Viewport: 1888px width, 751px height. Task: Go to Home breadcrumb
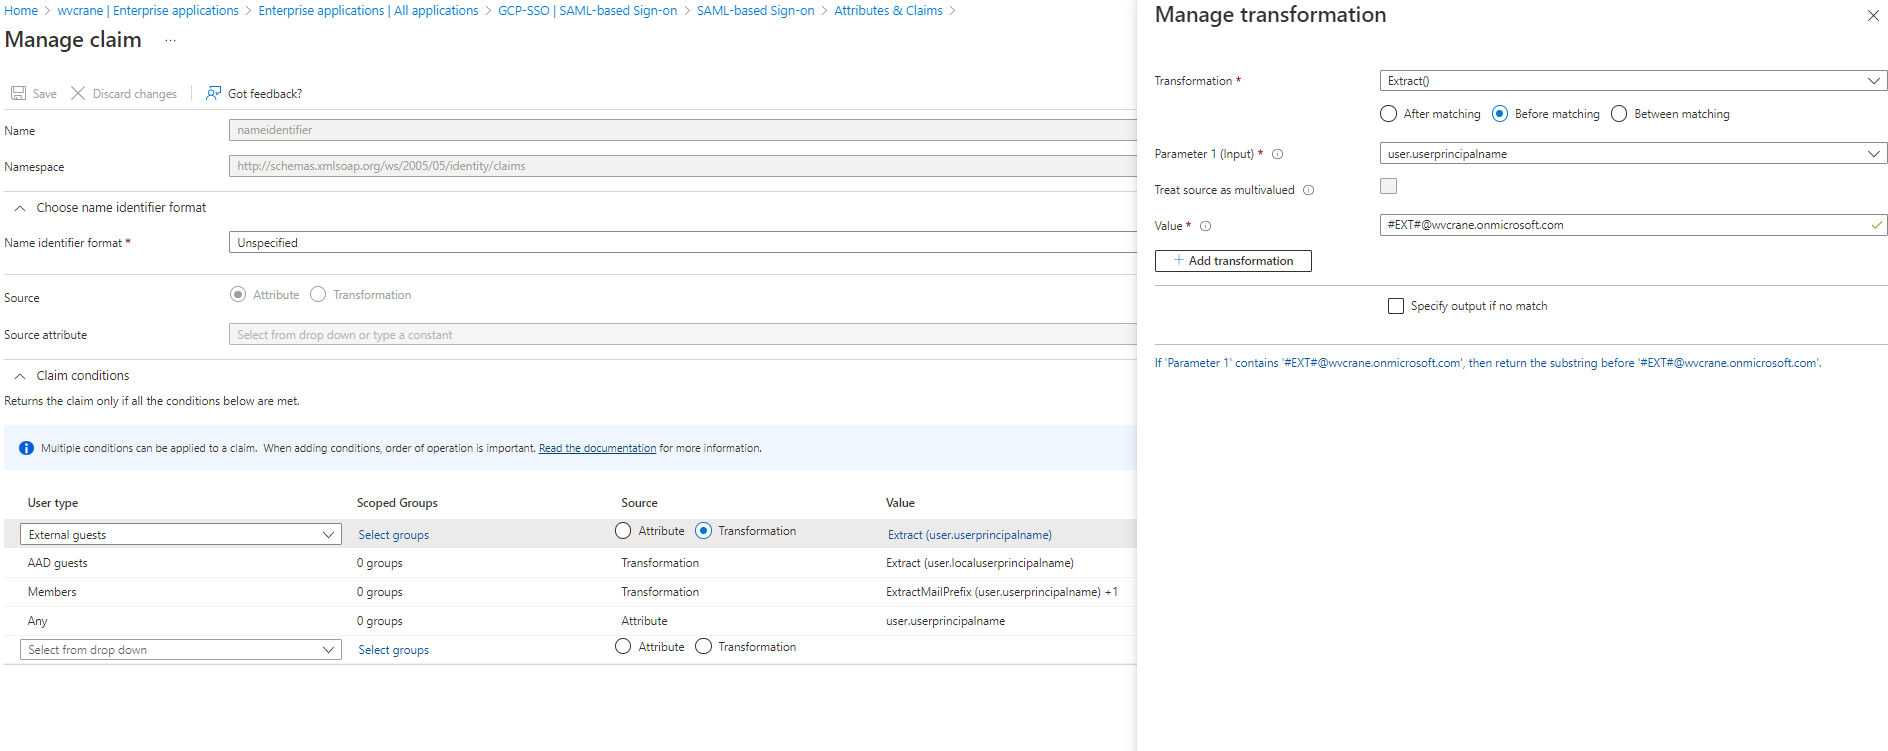pos(21,10)
